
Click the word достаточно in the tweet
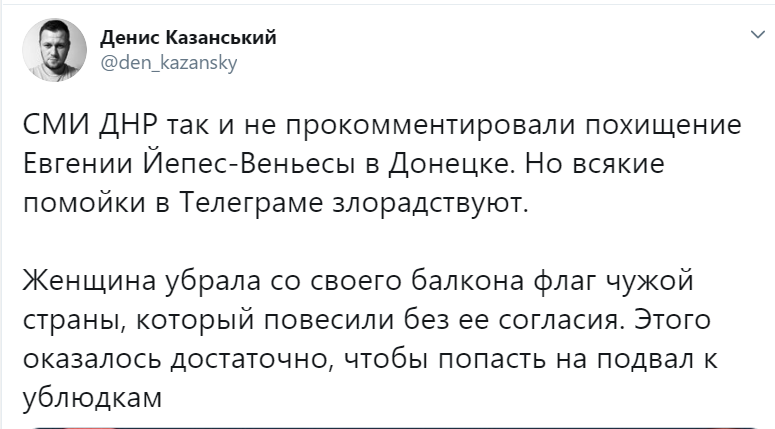pos(251,359)
